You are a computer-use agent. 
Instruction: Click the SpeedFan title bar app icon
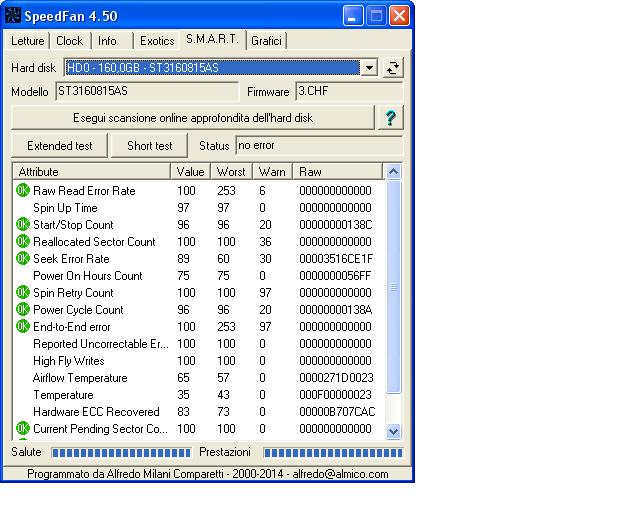(x=12, y=16)
